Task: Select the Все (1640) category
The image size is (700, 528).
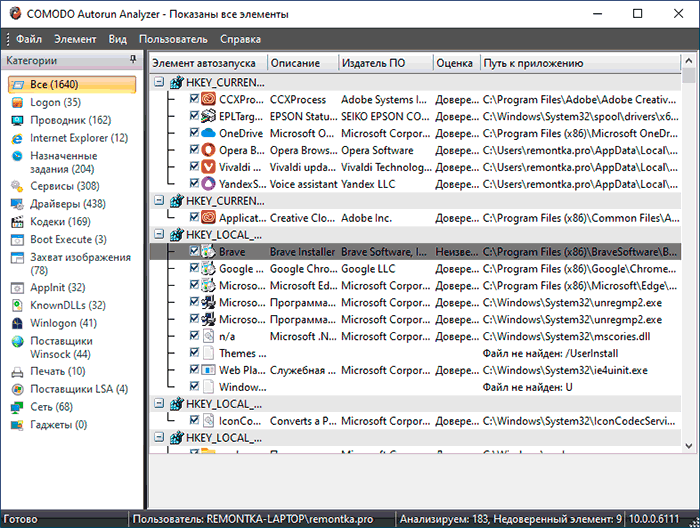Action: (72, 84)
